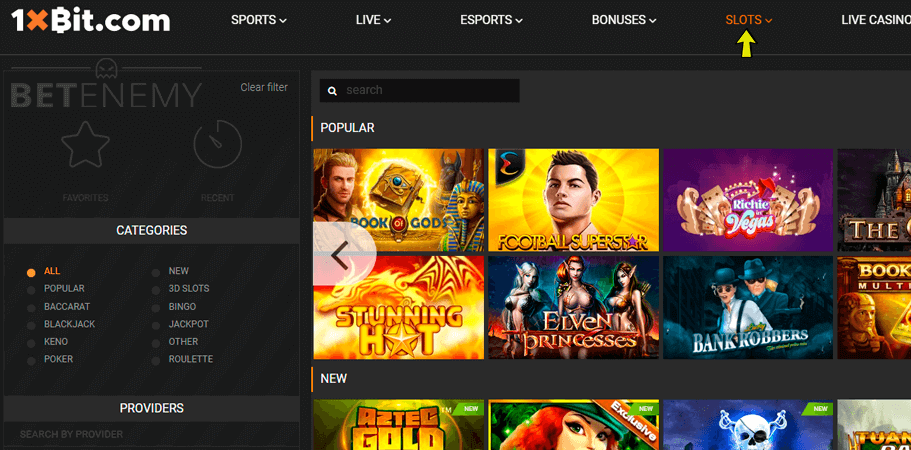Focus the slots search field
This screenshot has height=450, width=911.
pyautogui.click(x=419, y=91)
